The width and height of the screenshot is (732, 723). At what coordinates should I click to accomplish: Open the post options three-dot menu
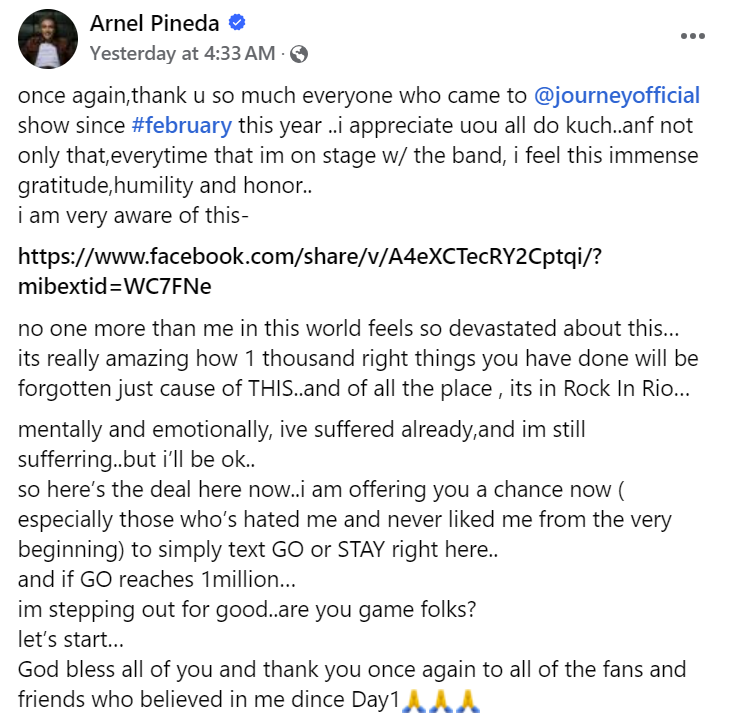692,36
